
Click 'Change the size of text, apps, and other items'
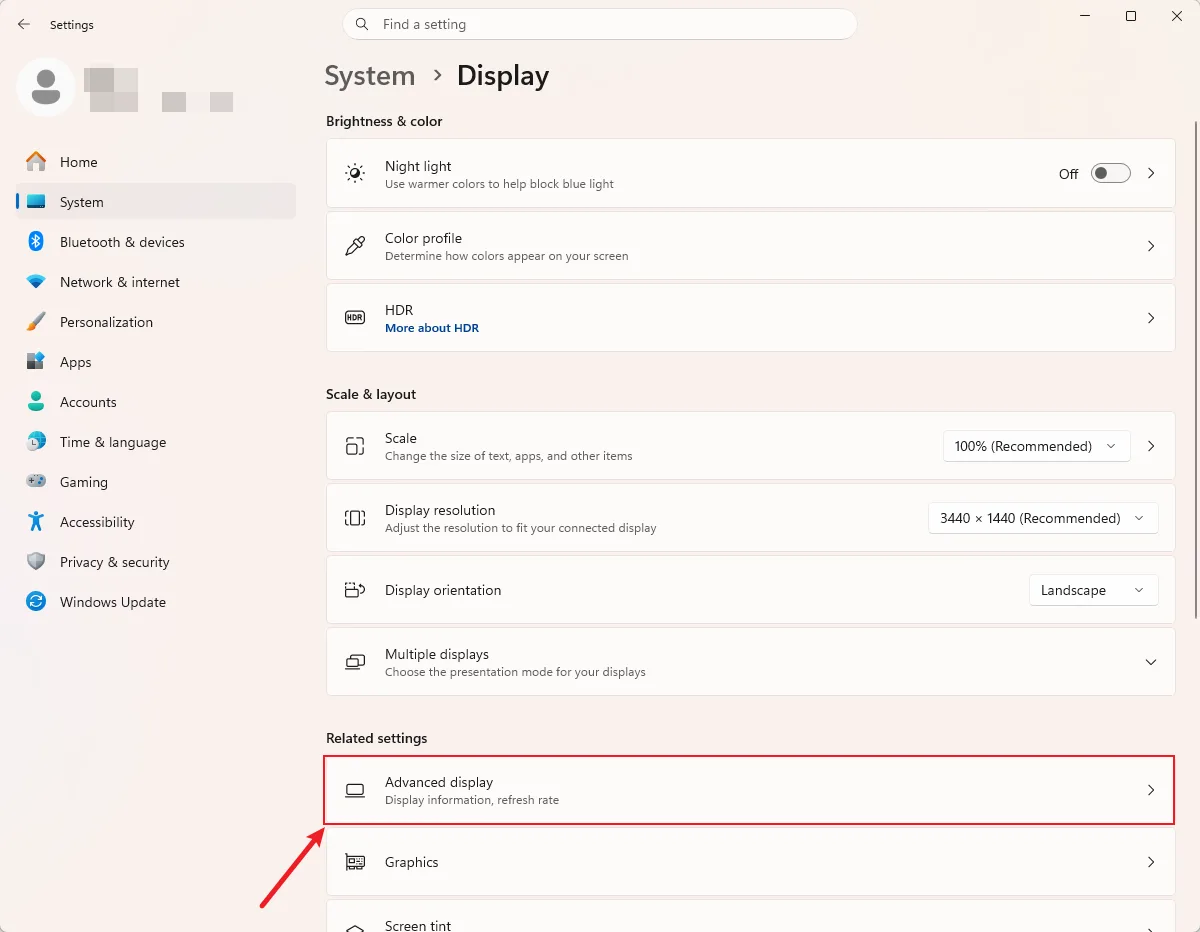click(x=509, y=456)
